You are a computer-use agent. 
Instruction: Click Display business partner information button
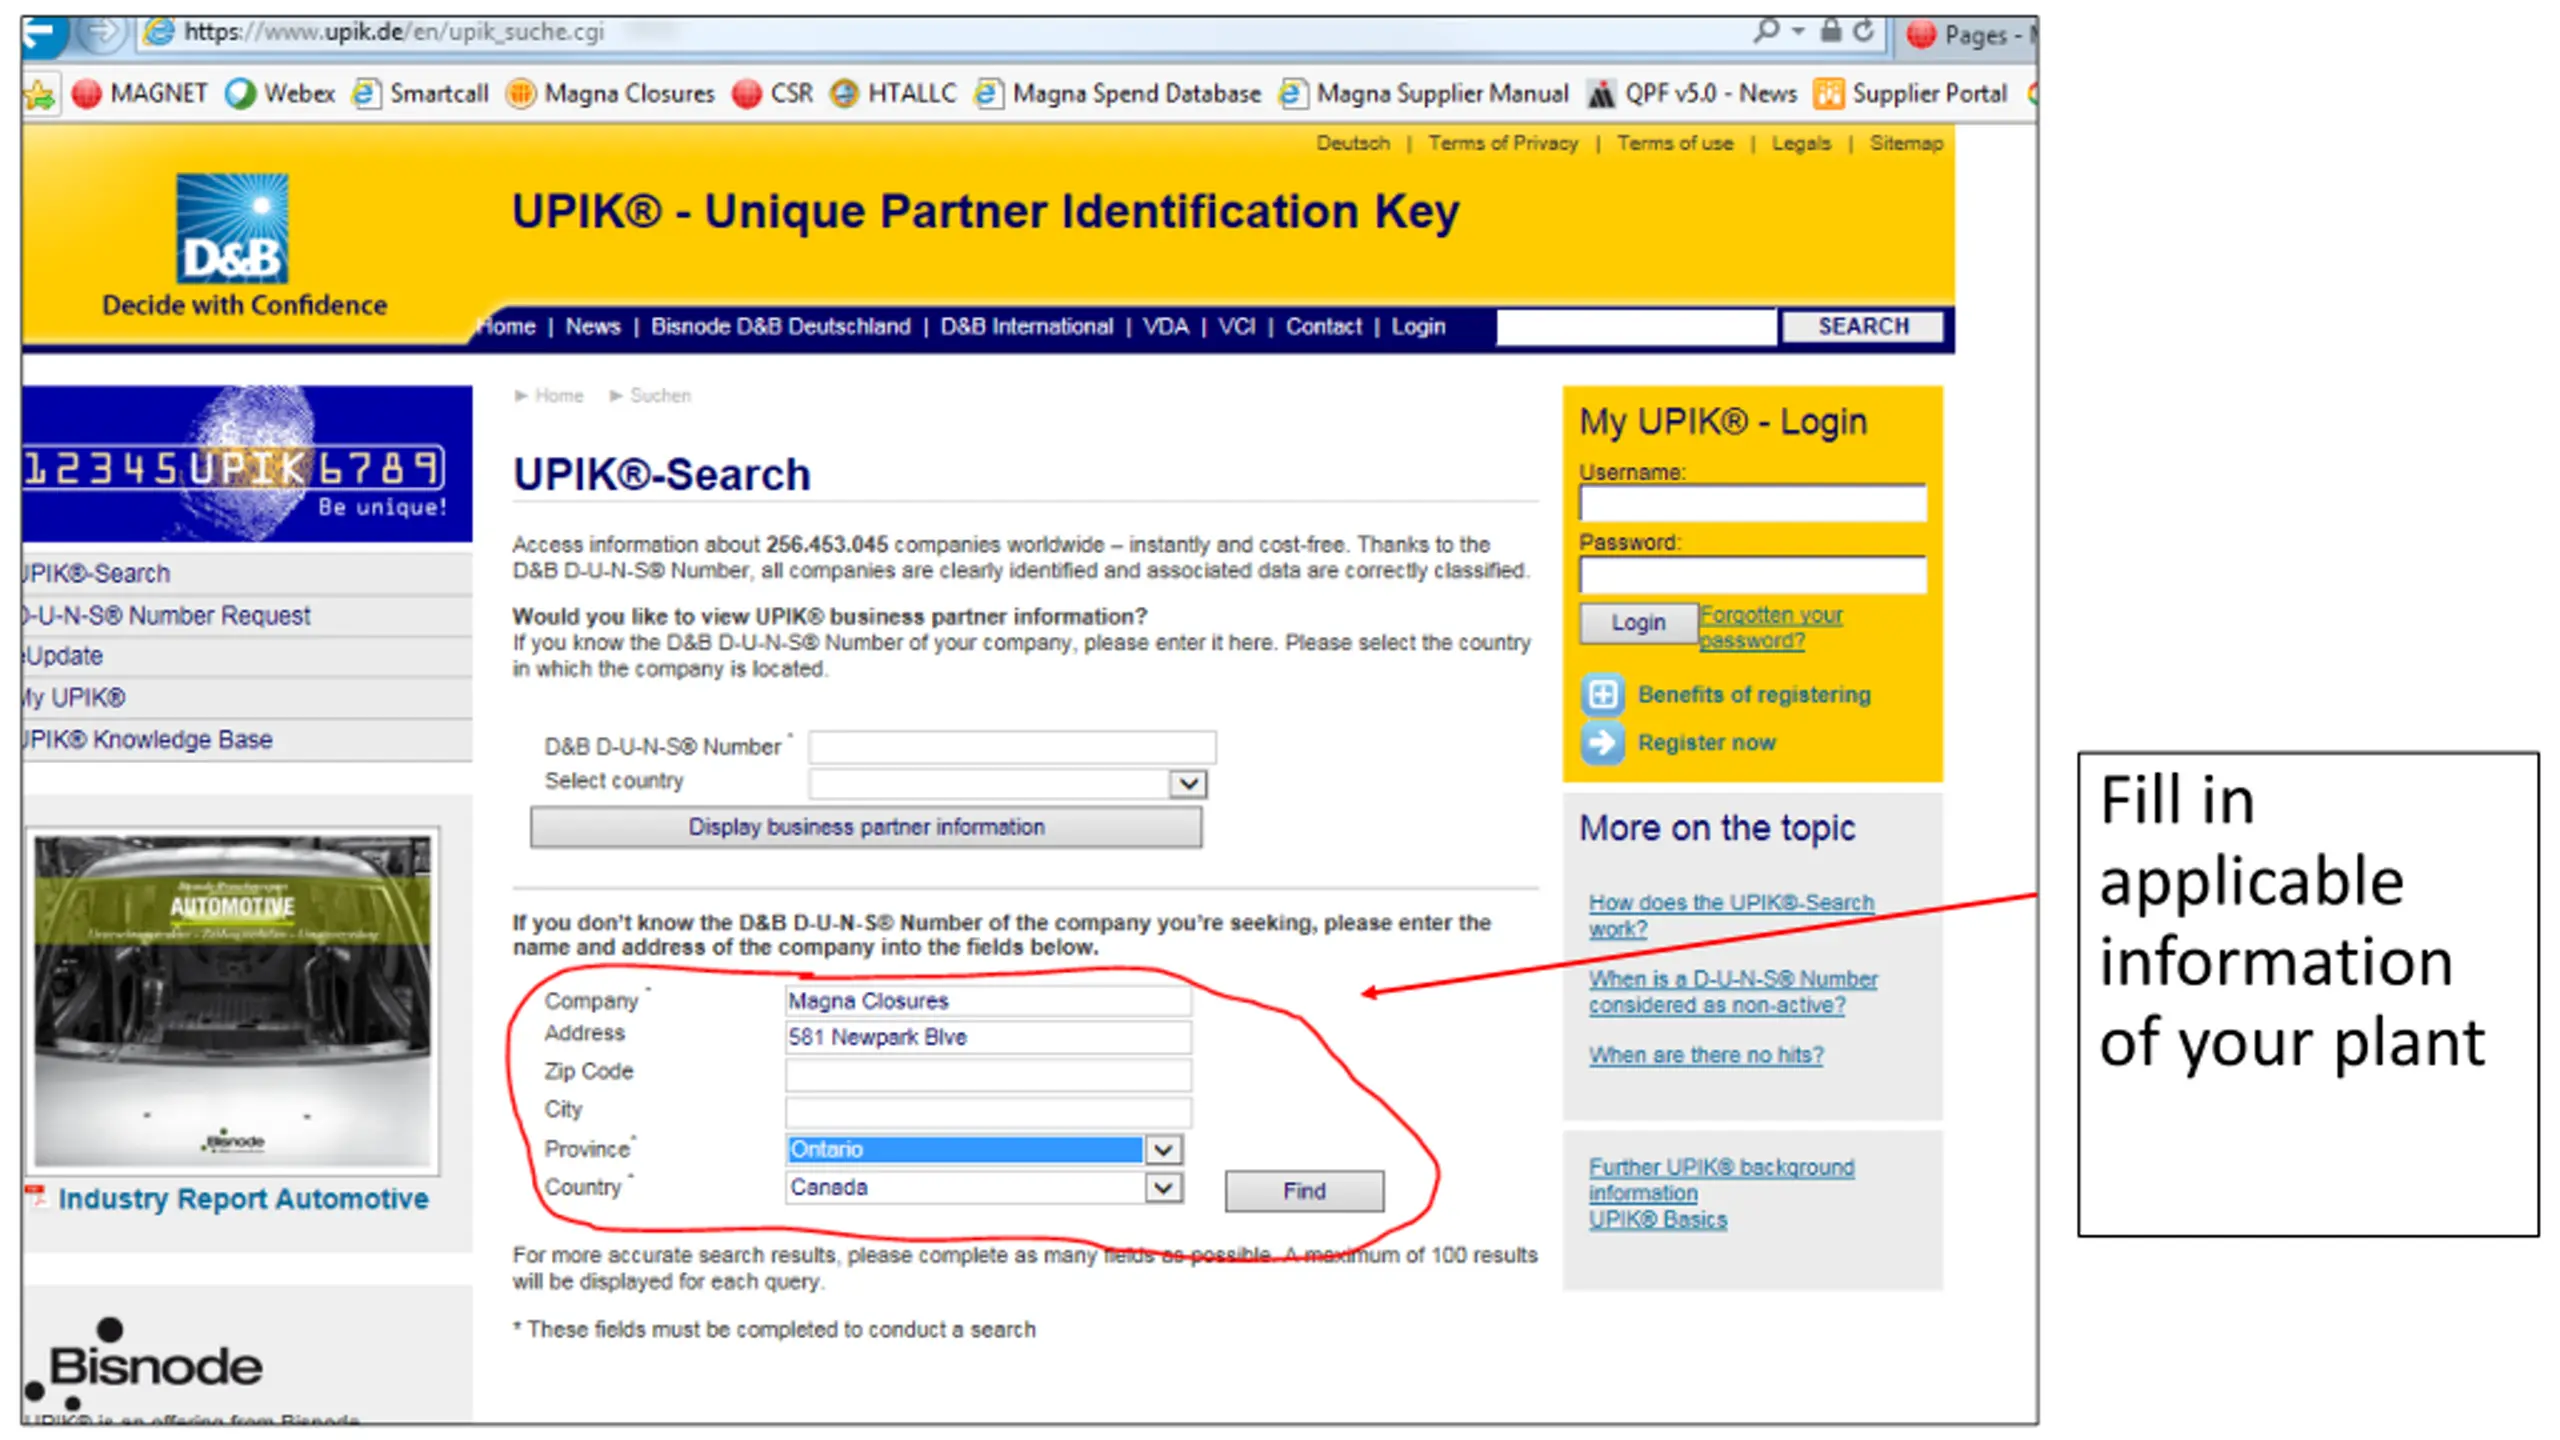[x=866, y=828]
